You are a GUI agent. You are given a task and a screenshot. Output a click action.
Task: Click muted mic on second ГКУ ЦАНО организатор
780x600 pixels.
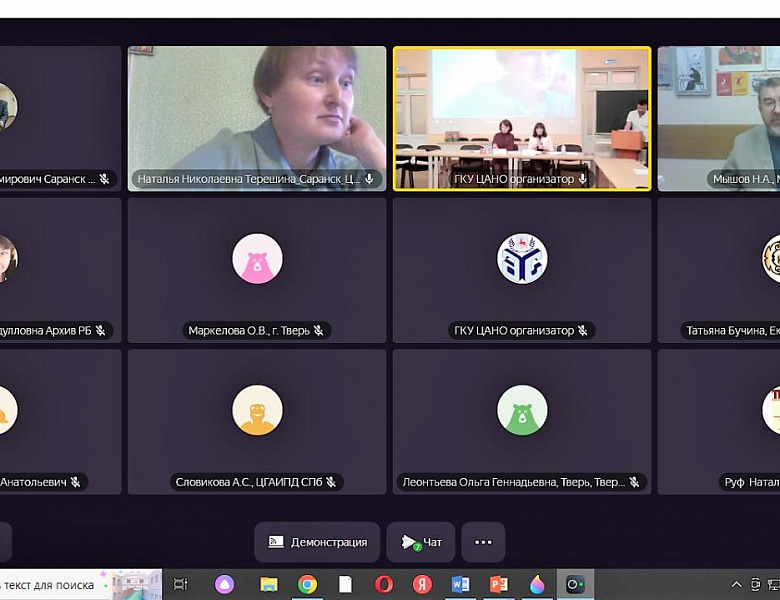(583, 330)
